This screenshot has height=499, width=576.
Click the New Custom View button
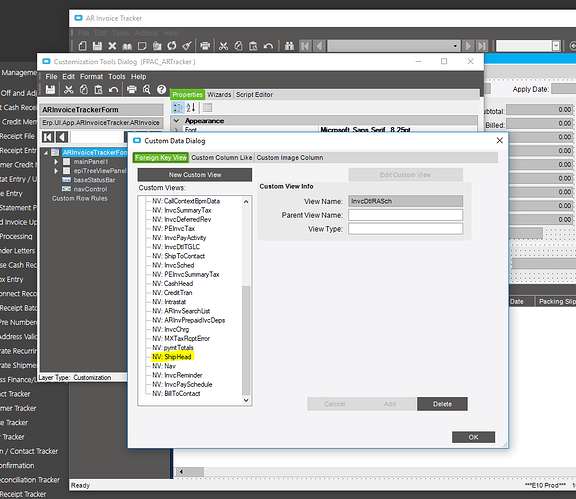pyautogui.click(x=195, y=175)
